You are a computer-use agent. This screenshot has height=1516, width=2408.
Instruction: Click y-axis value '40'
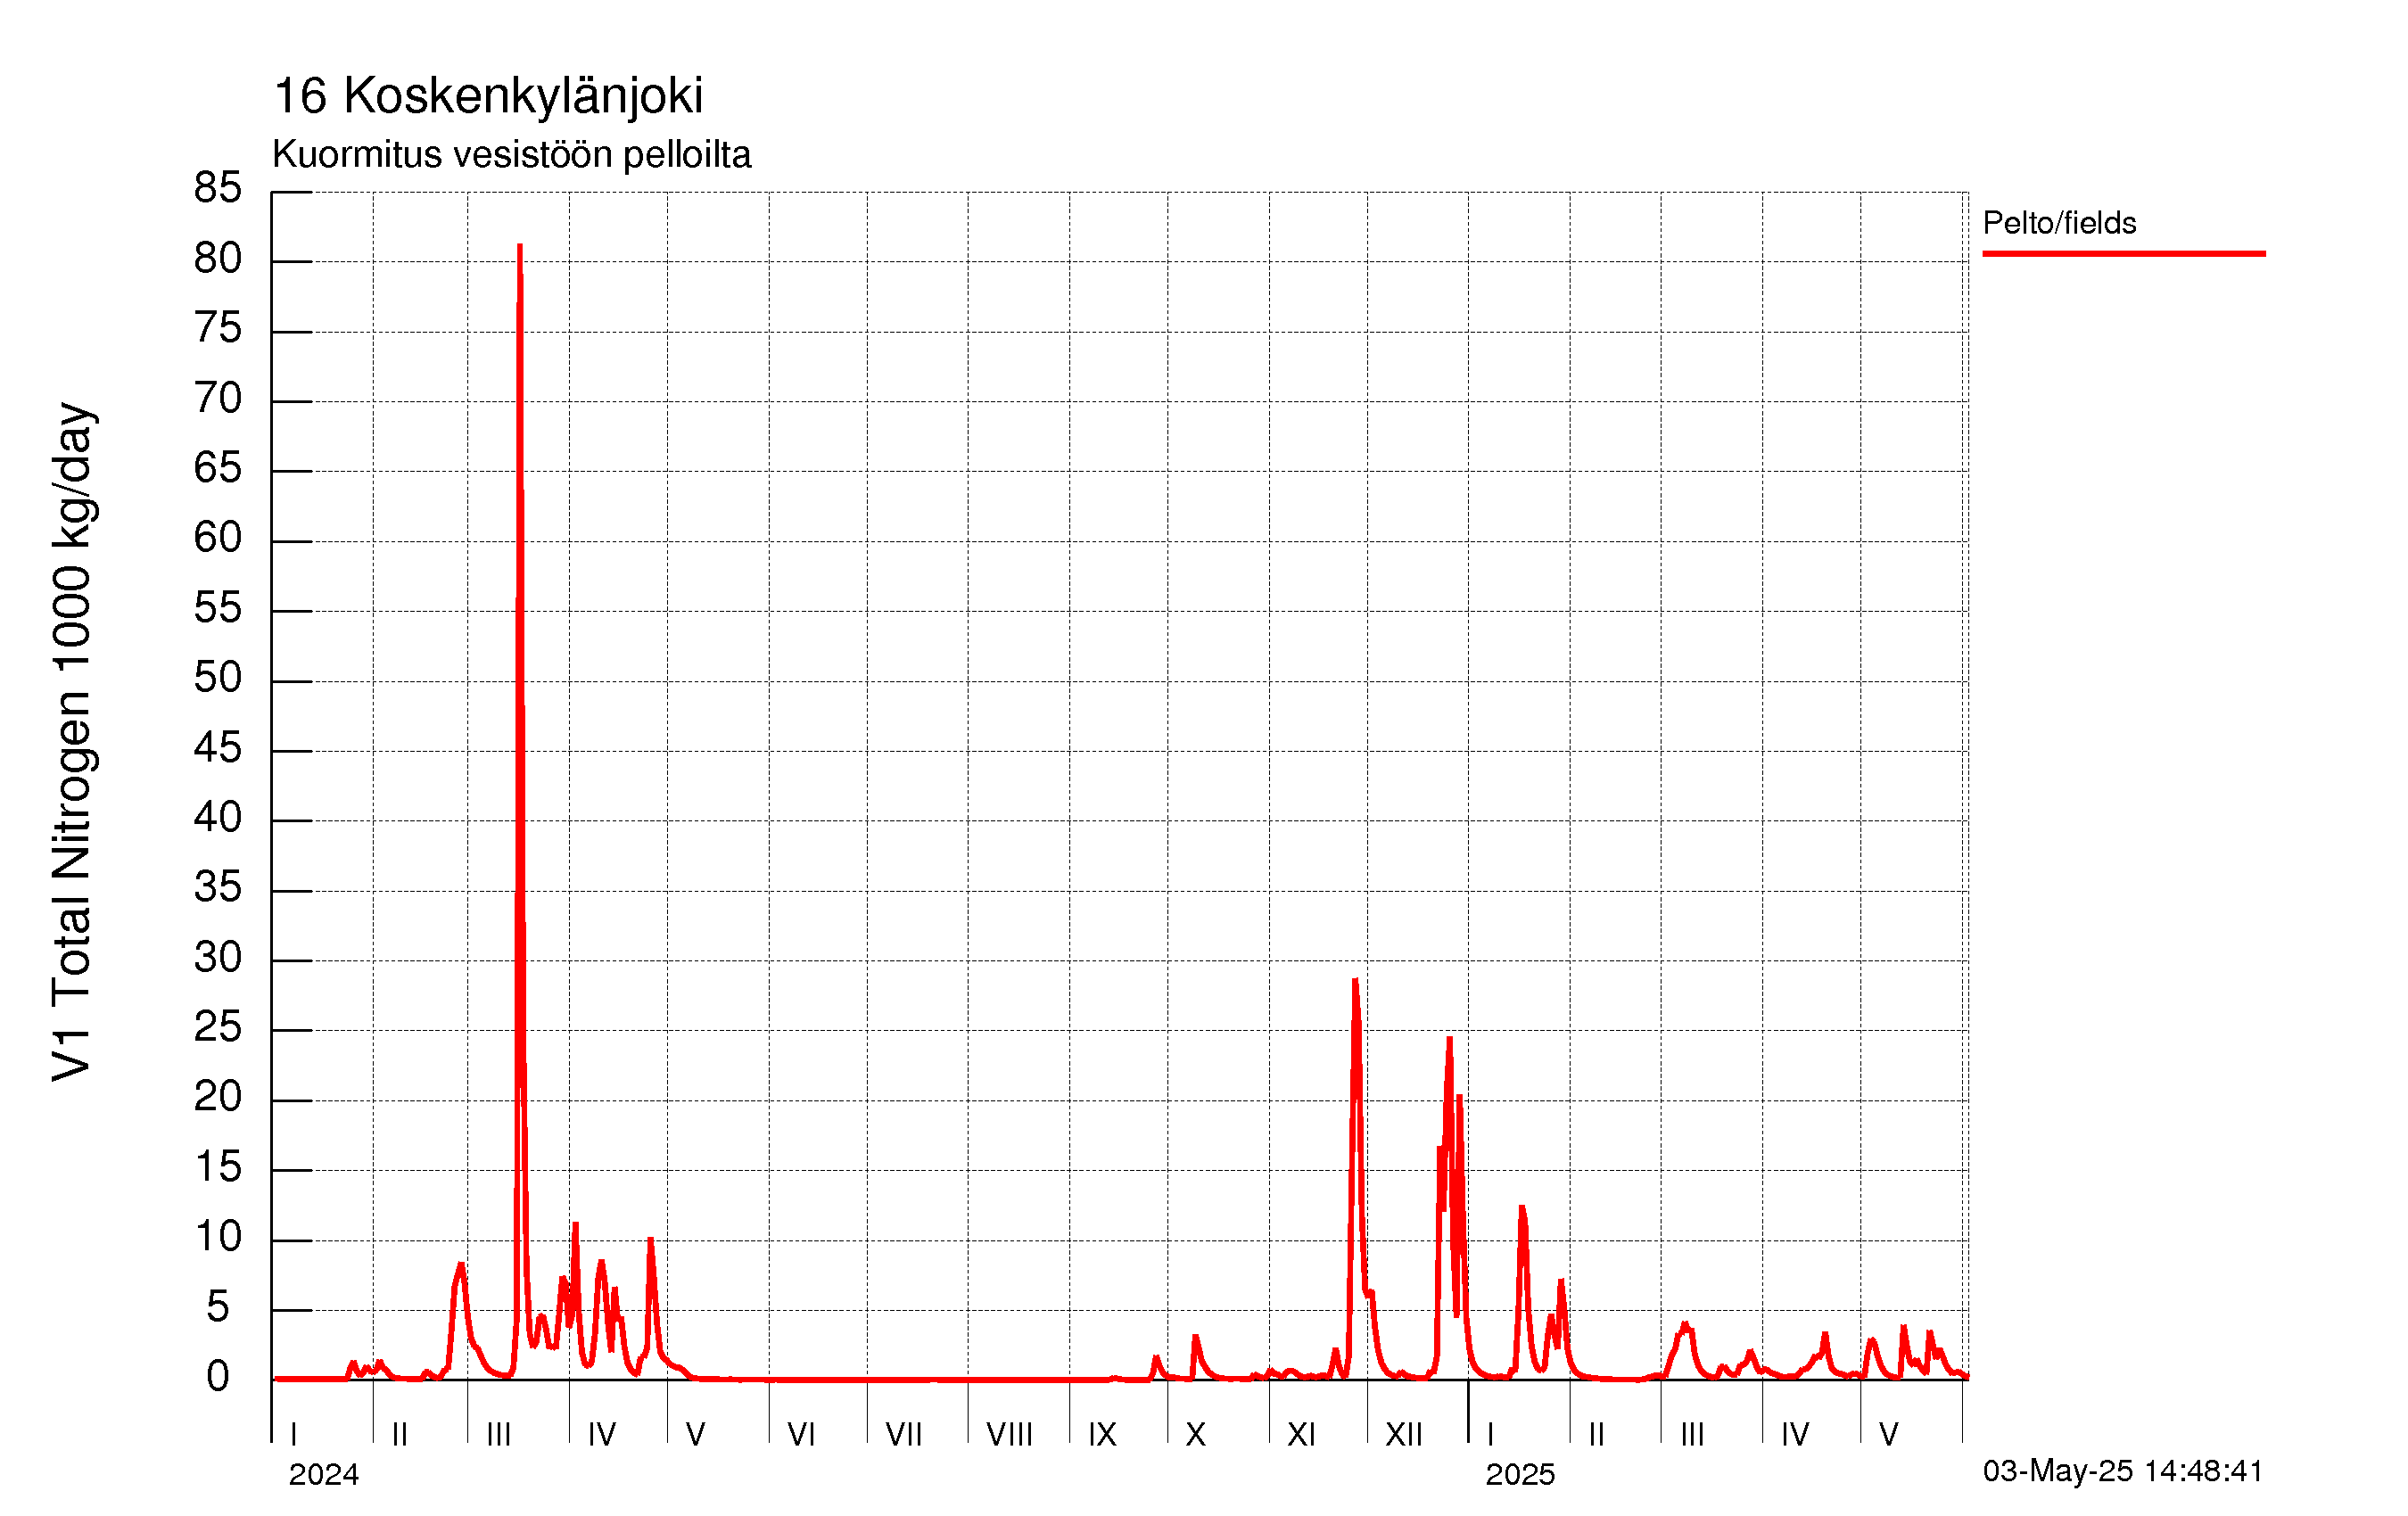(x=218, y=818)
